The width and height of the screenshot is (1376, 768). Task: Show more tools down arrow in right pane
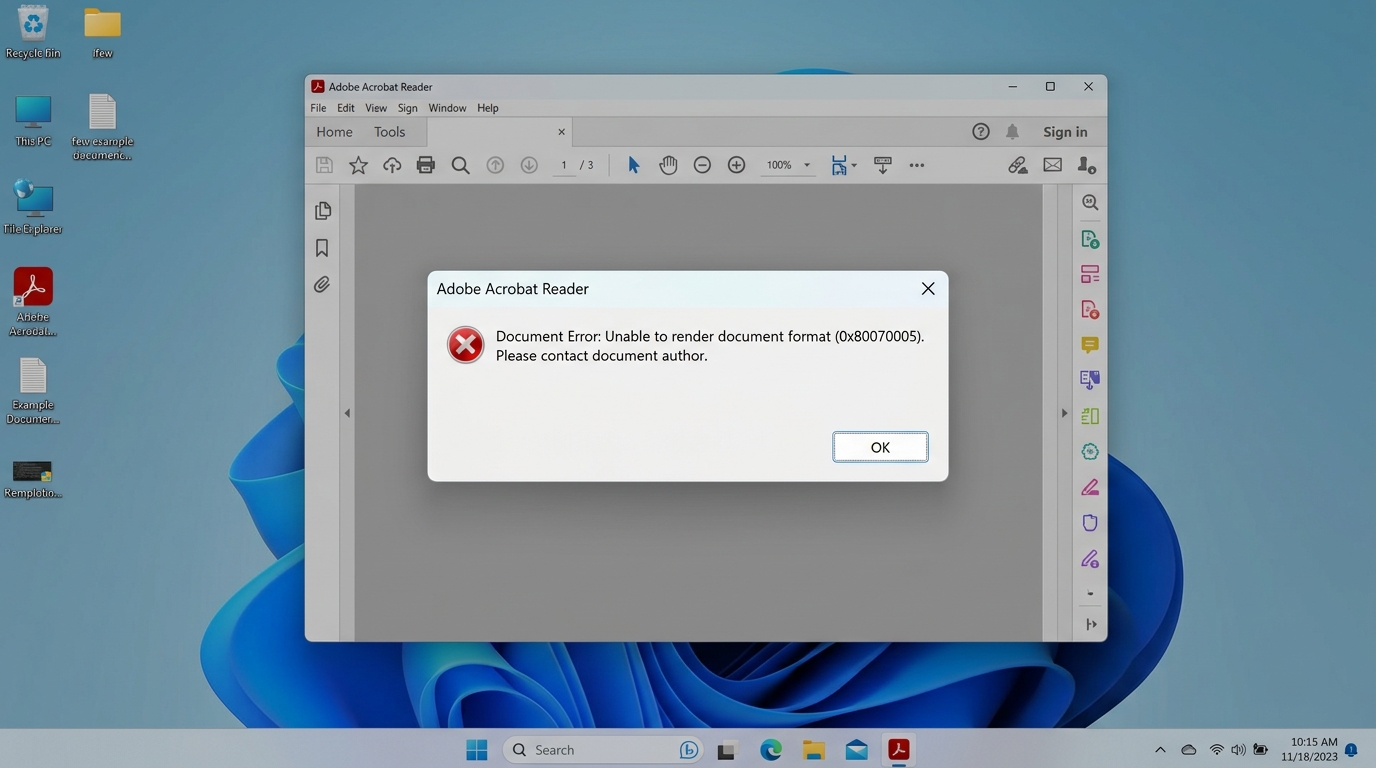click(1090, 594)
